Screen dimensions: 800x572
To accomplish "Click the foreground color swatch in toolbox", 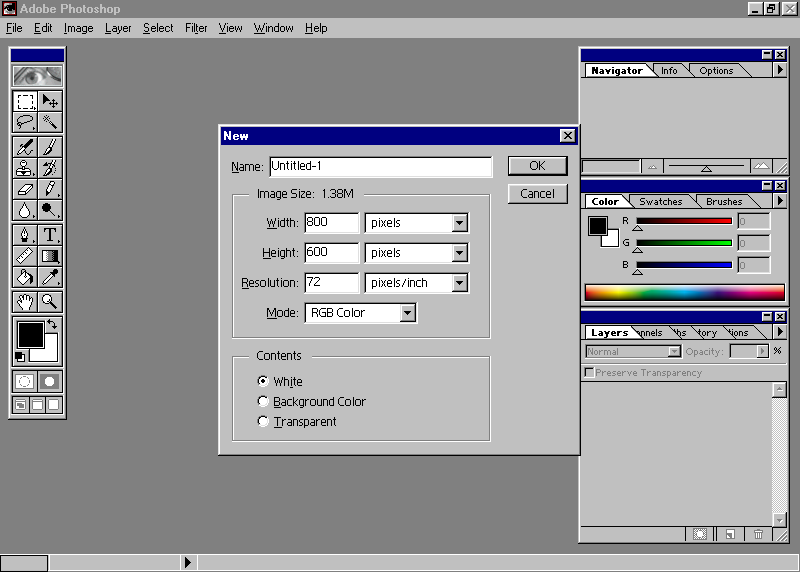I will [30, 335].
